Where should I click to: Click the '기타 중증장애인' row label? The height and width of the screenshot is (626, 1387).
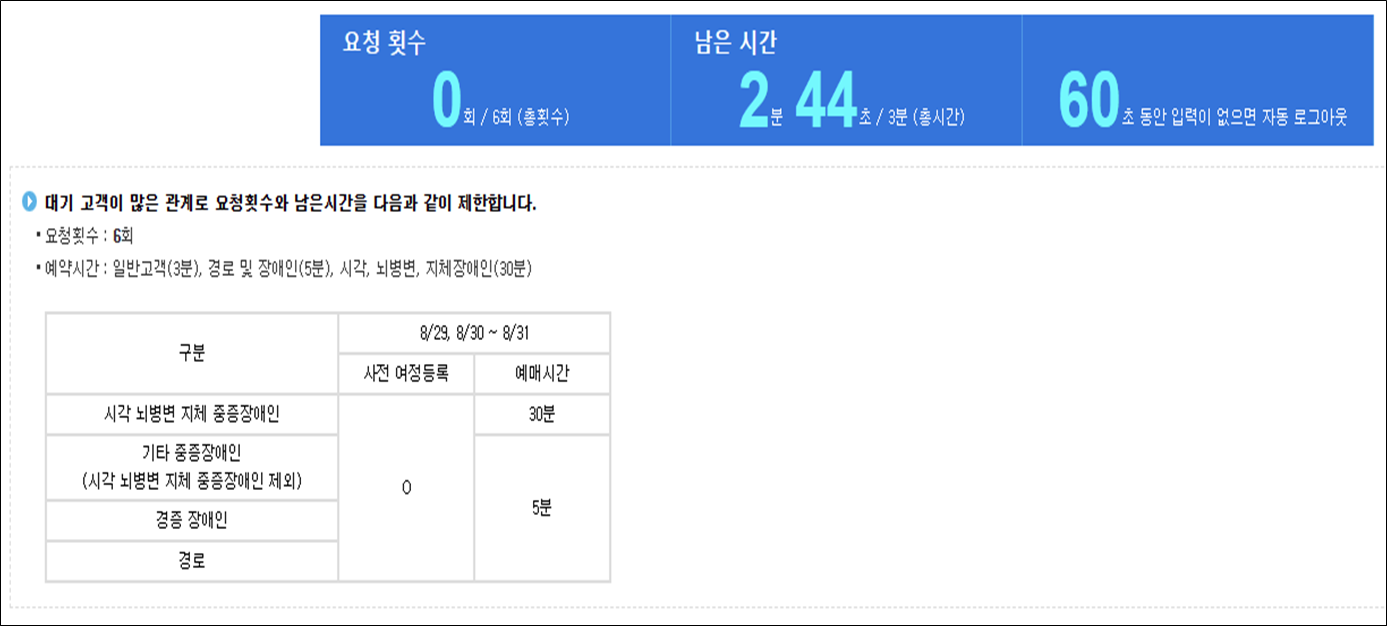coord(192,468)
